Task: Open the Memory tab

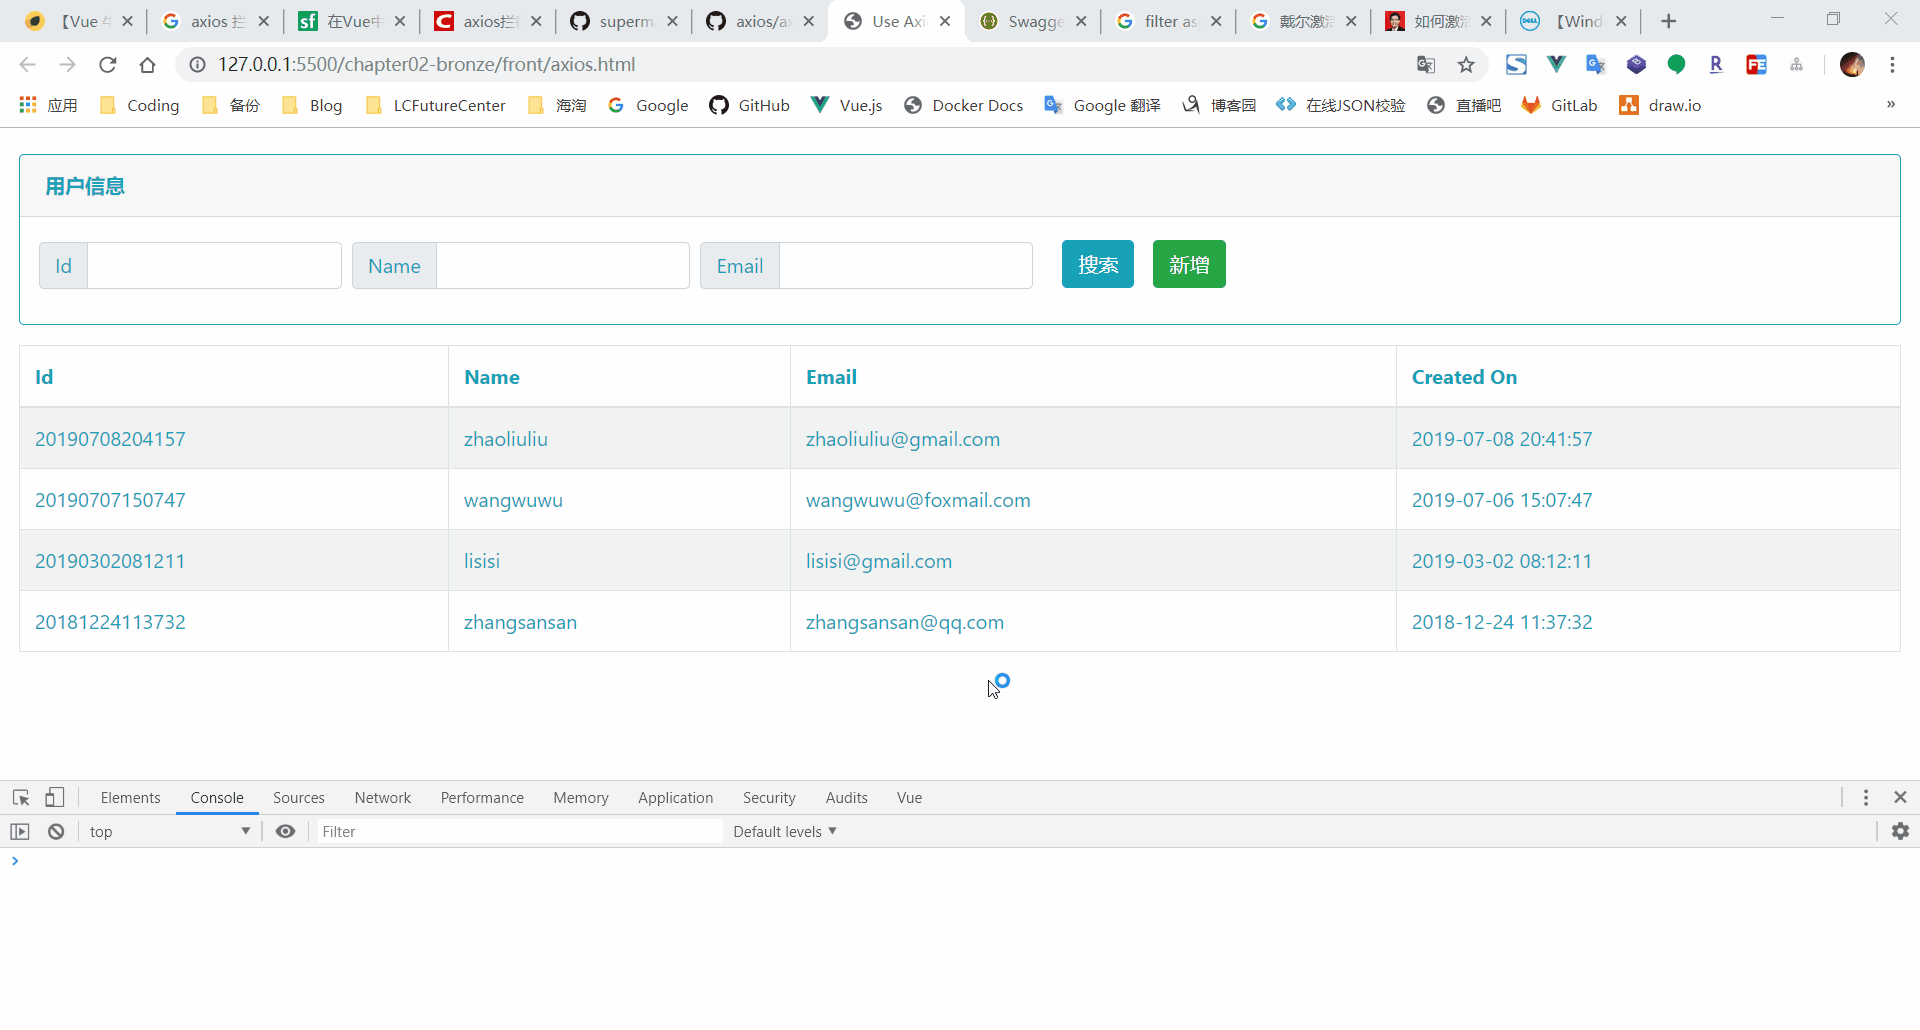Action: click(581, 797)
